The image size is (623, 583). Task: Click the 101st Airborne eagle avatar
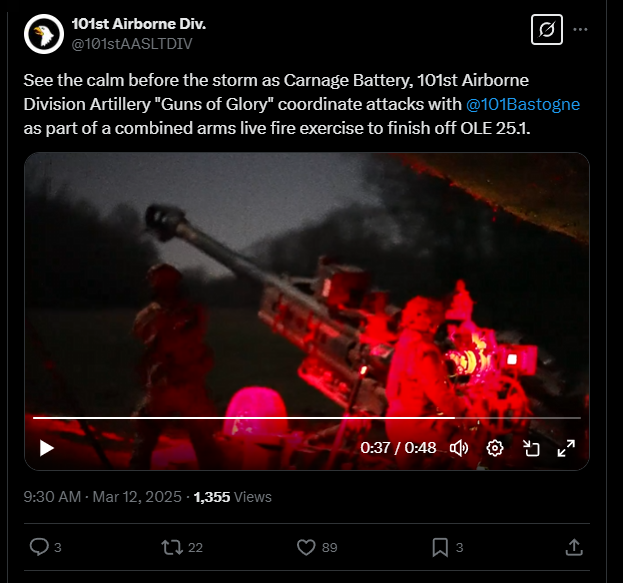[44, 34]
